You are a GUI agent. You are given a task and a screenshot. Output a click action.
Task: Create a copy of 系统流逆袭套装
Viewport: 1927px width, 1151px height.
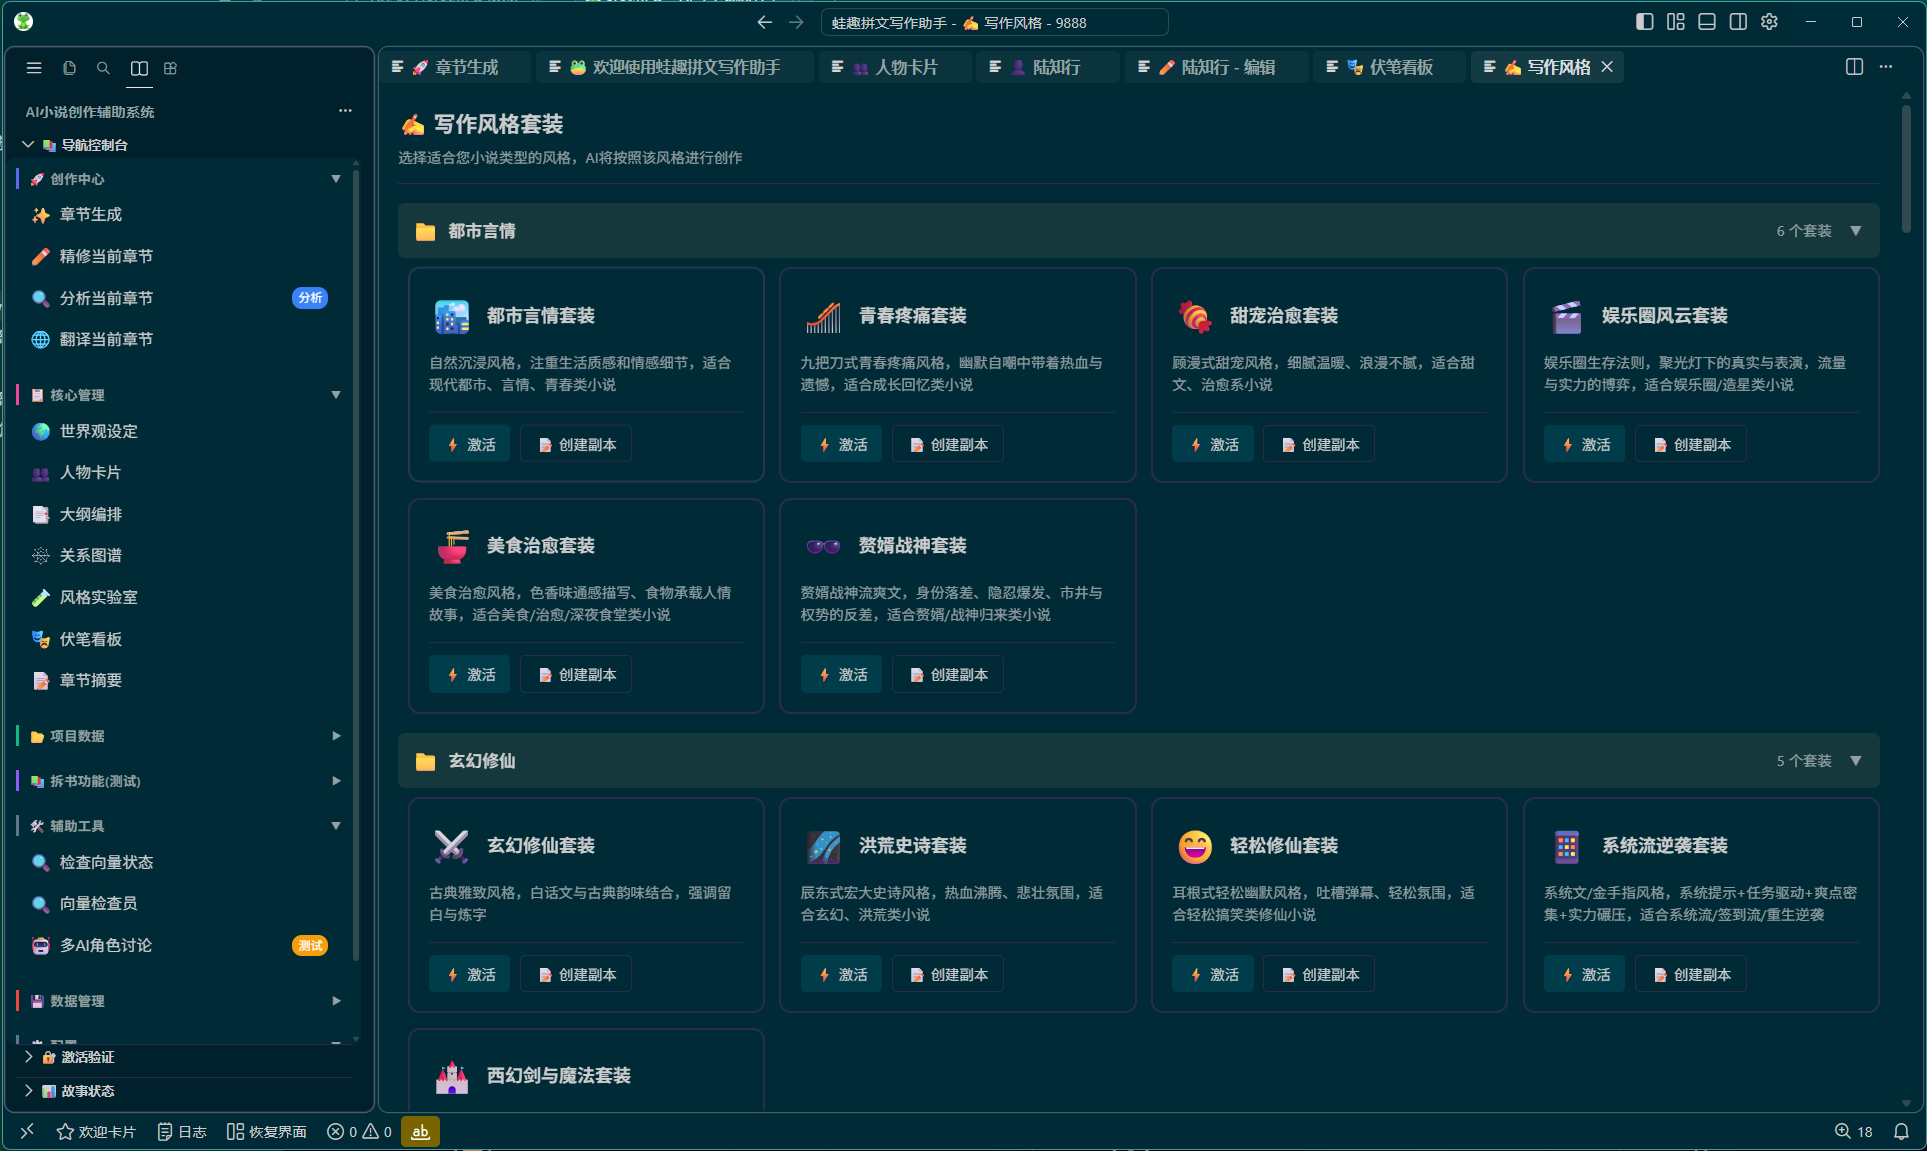(x=1691, y=975)
